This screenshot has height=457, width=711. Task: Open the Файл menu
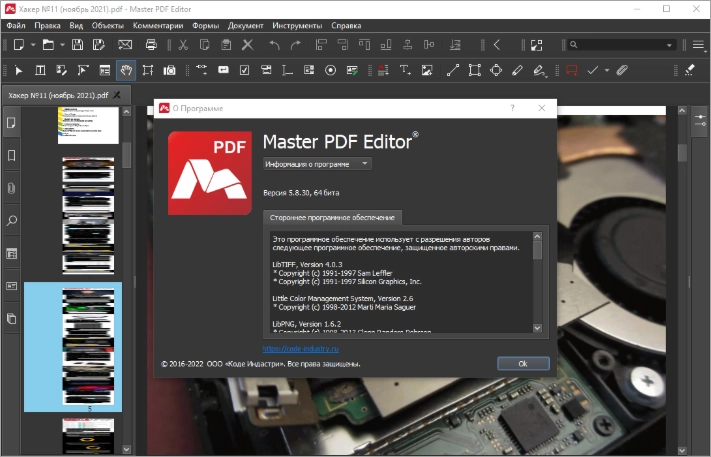(x=16, y=25)
